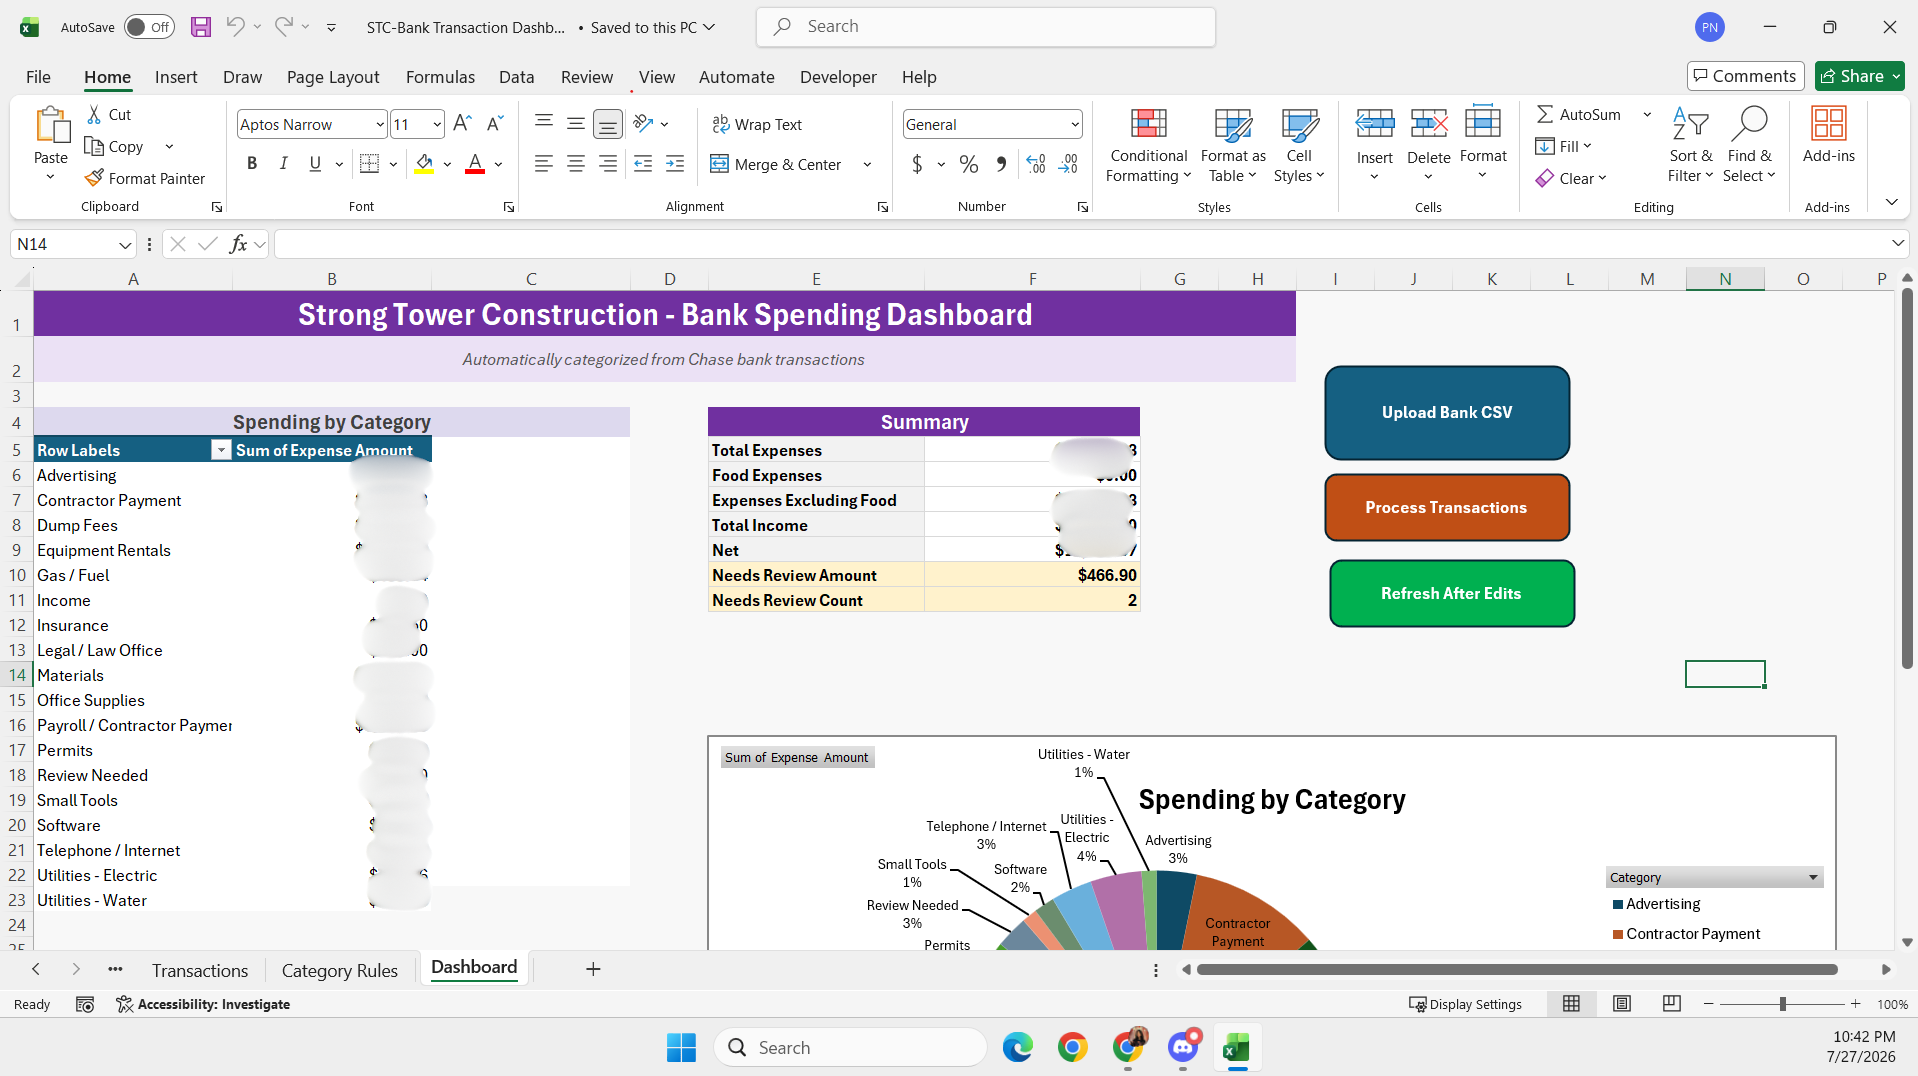The height and width of the screenshot is (1076, 1918).
Task: Click the Align Left icon
Action: click(x=544, y=164)
